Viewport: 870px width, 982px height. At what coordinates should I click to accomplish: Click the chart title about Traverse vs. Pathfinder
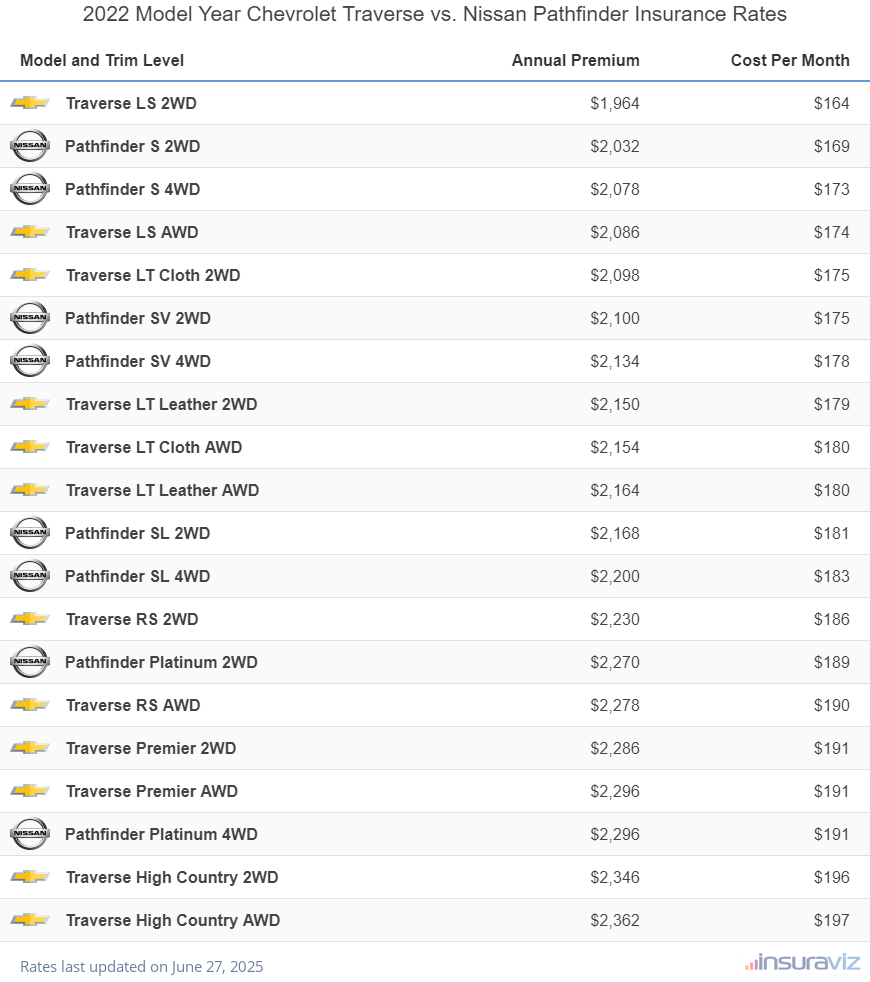[435, 14]
